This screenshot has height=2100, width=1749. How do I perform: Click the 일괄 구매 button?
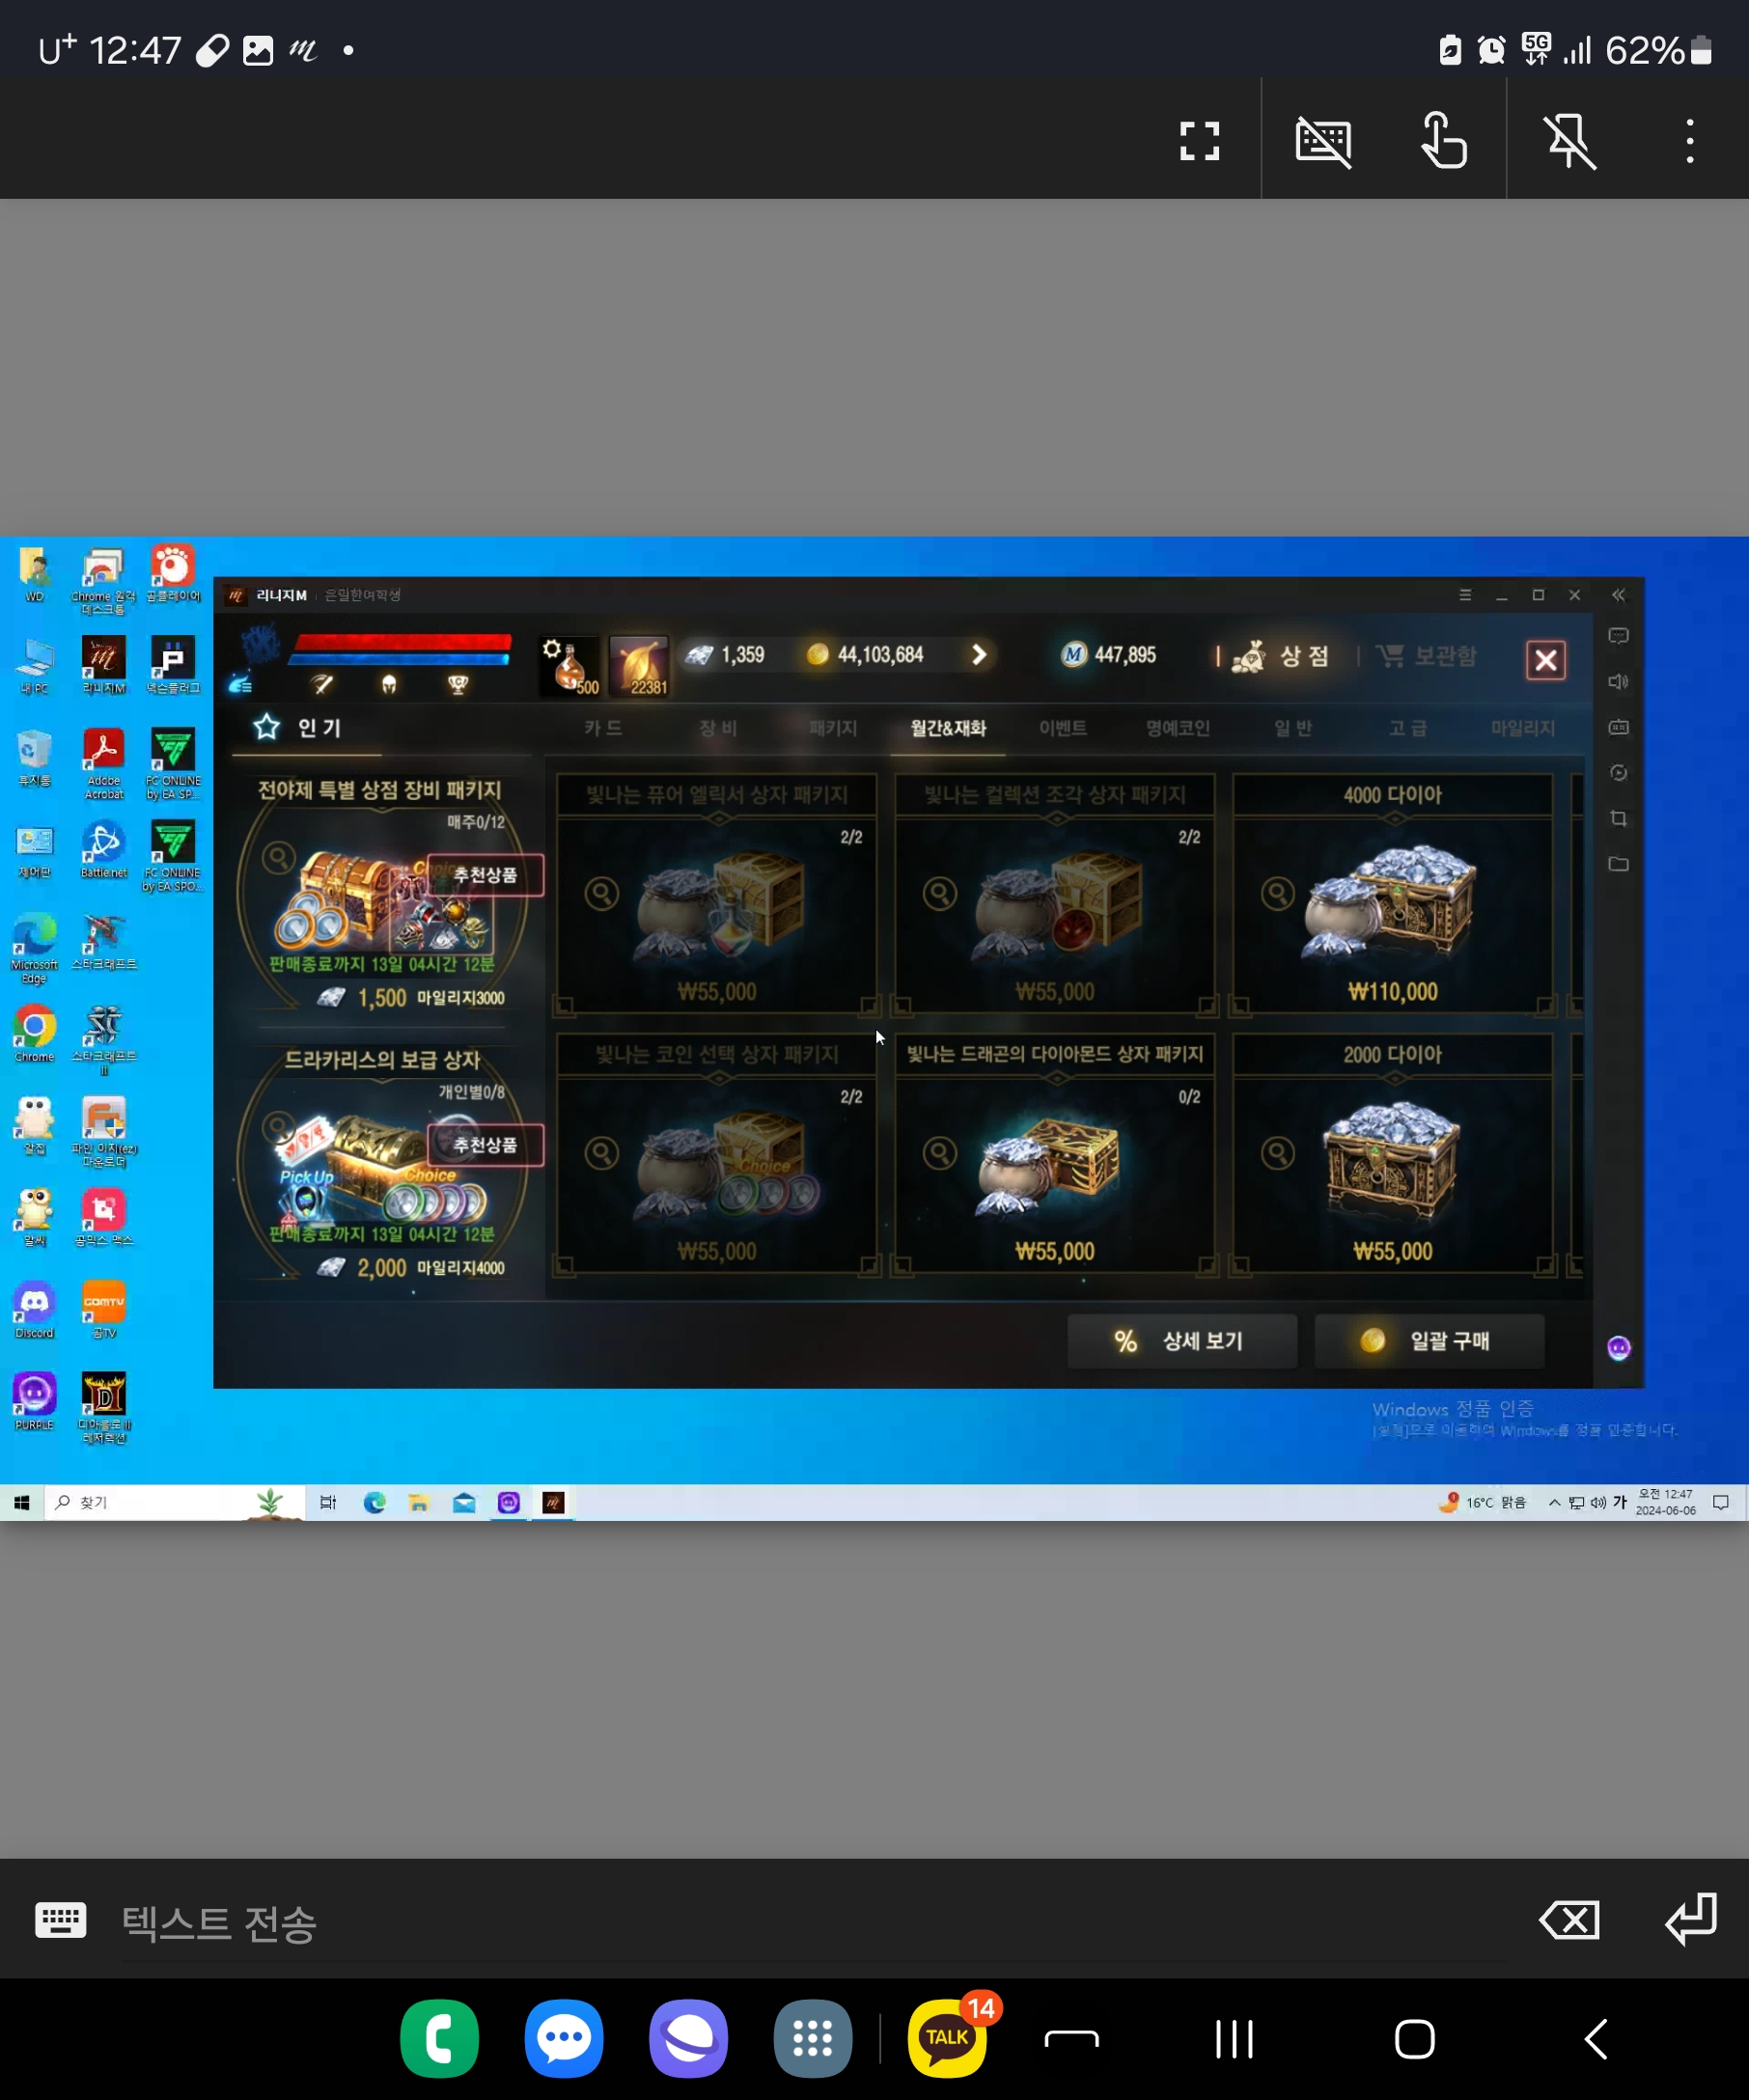(1428, 1341)
